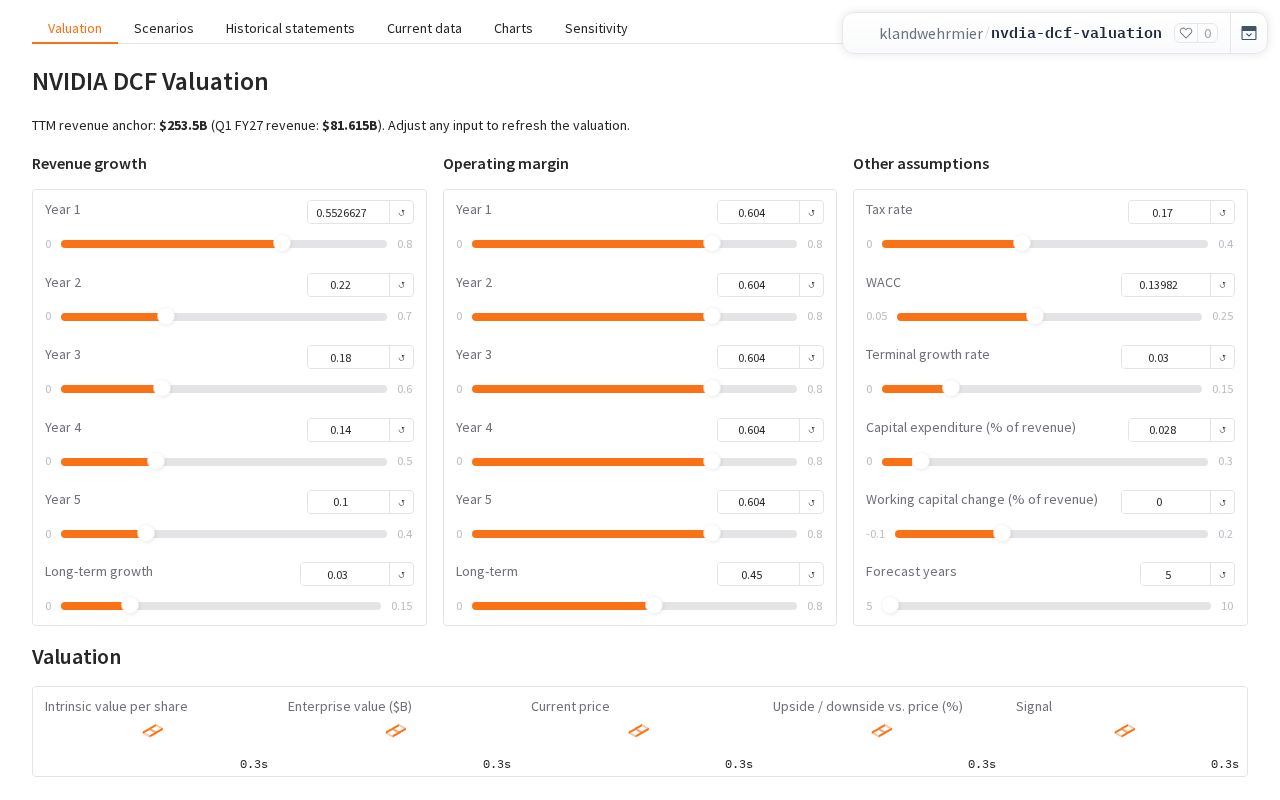Click the Signal output label
This screenshot has width=1280, height=800.
click(x=1034, y=706)
